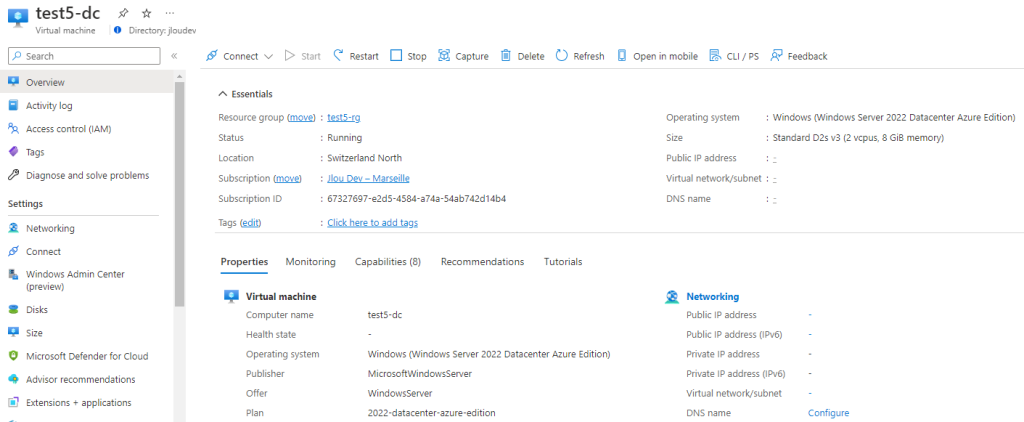The width and height of the screenshot is (1024, 422).
Task: Click the sidebar vertical scrollbar
Action: pos(180,195)
